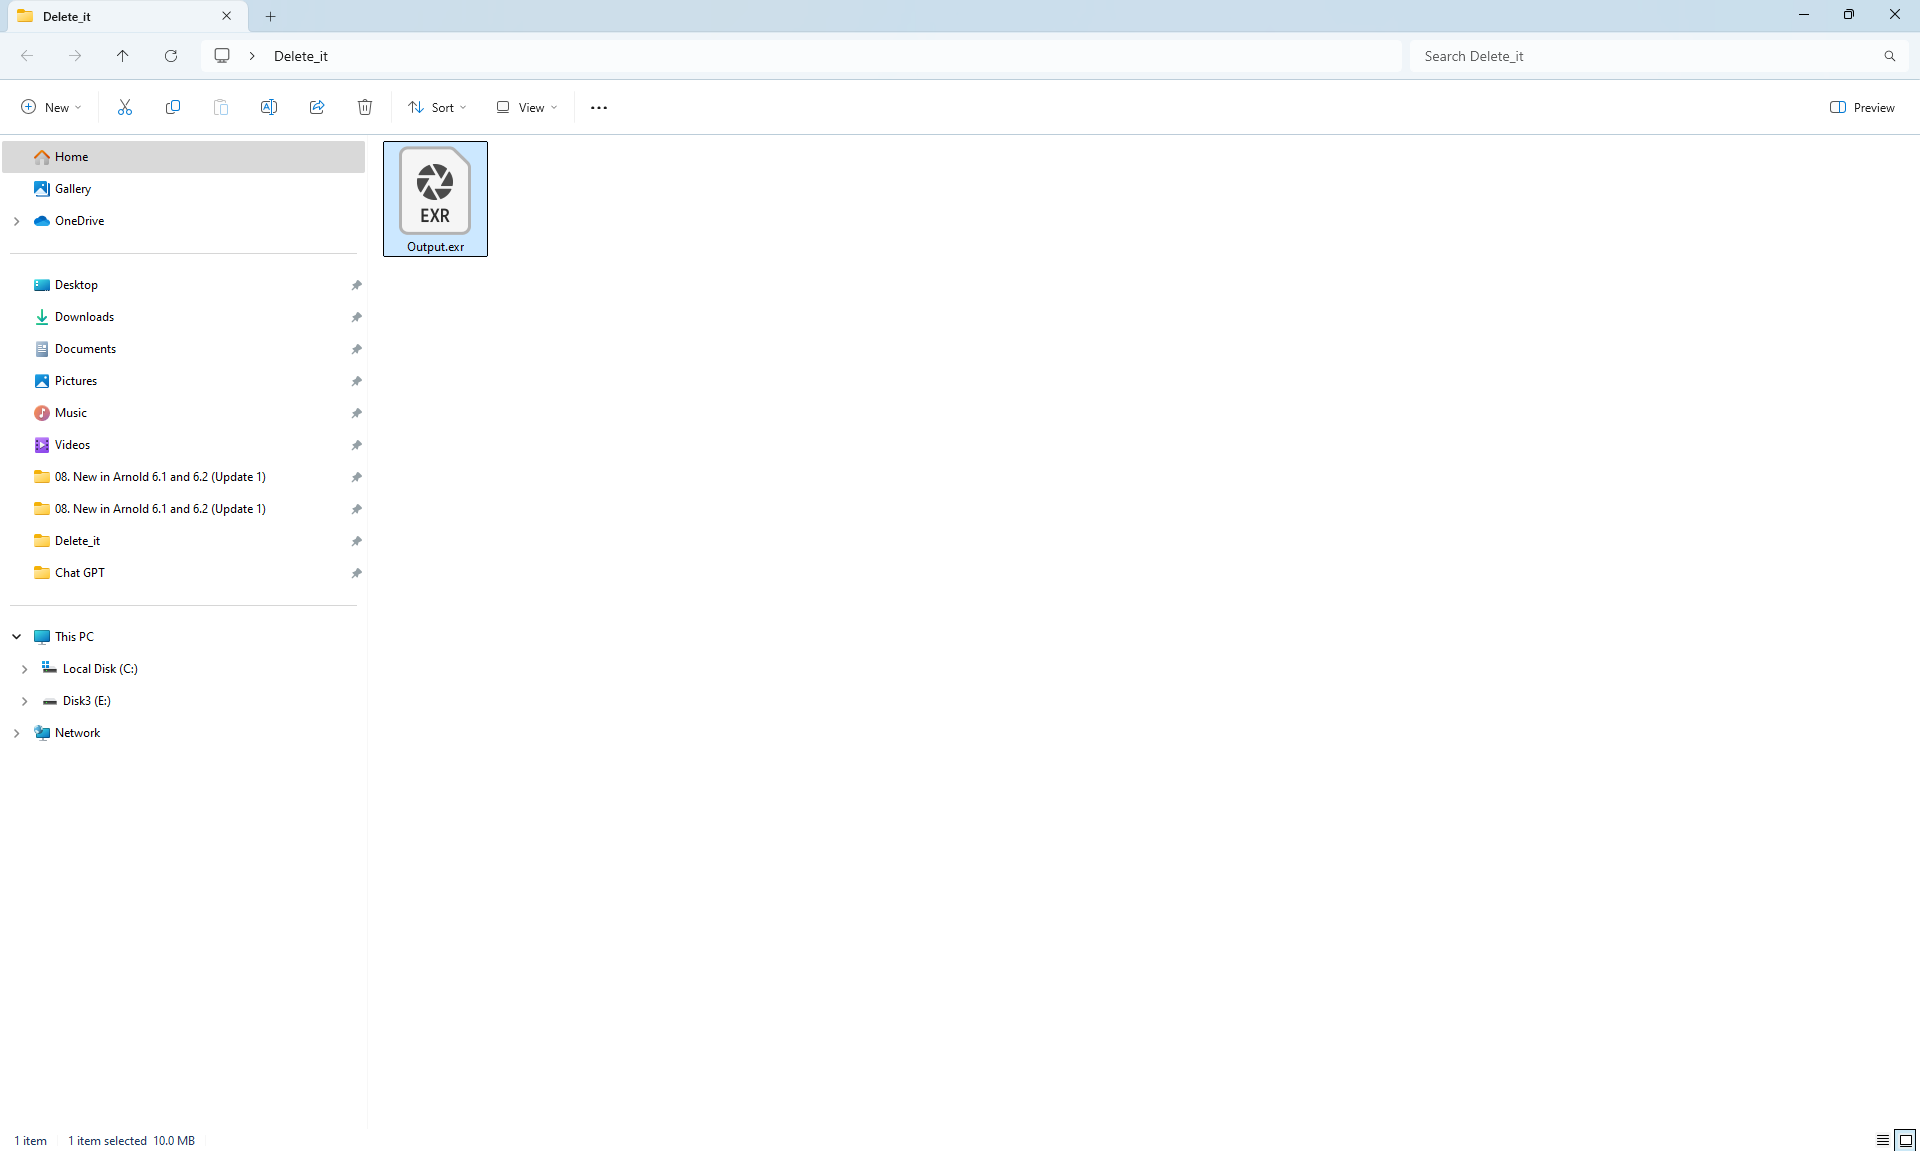
Task: Click the Refresh button
Action: coord(171,56)
